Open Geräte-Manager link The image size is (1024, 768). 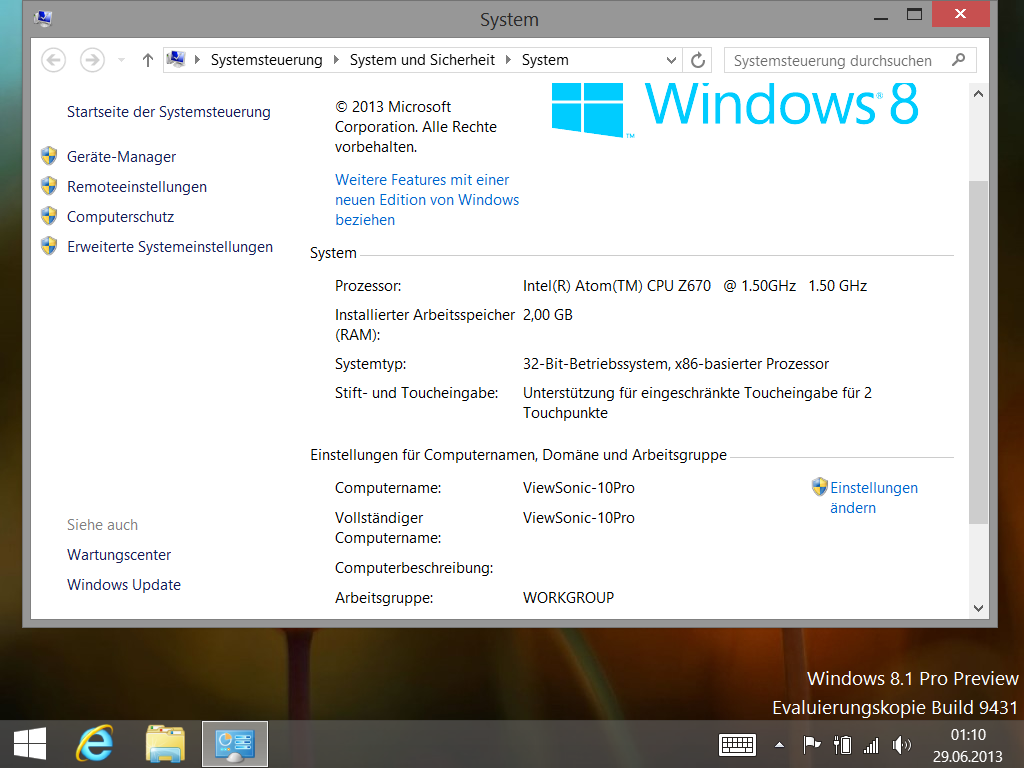[121, 157]
